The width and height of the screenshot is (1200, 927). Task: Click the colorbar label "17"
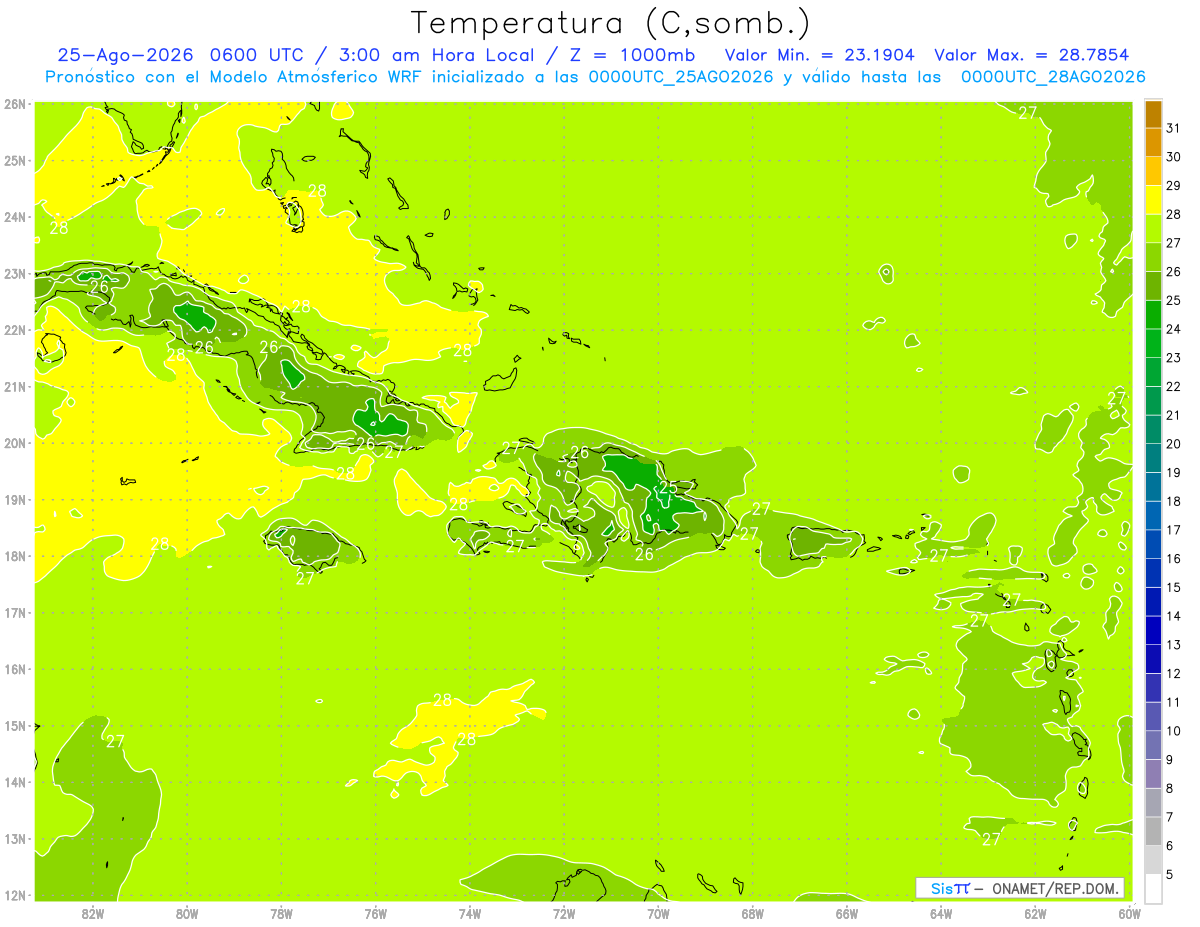pos(1174,530)
